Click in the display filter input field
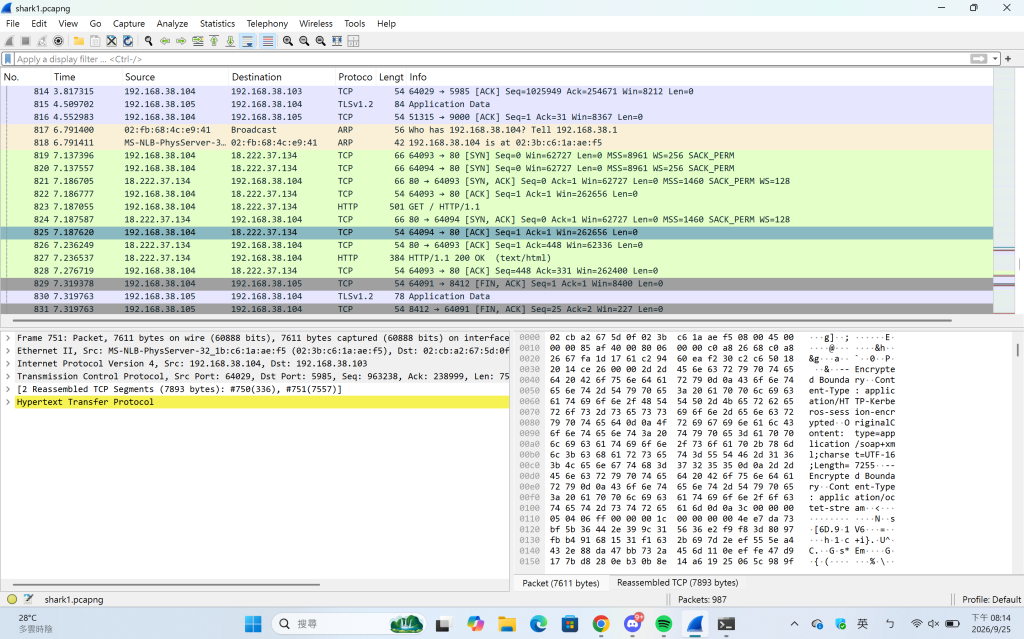 pyautogui.click(x=490, y=59)
